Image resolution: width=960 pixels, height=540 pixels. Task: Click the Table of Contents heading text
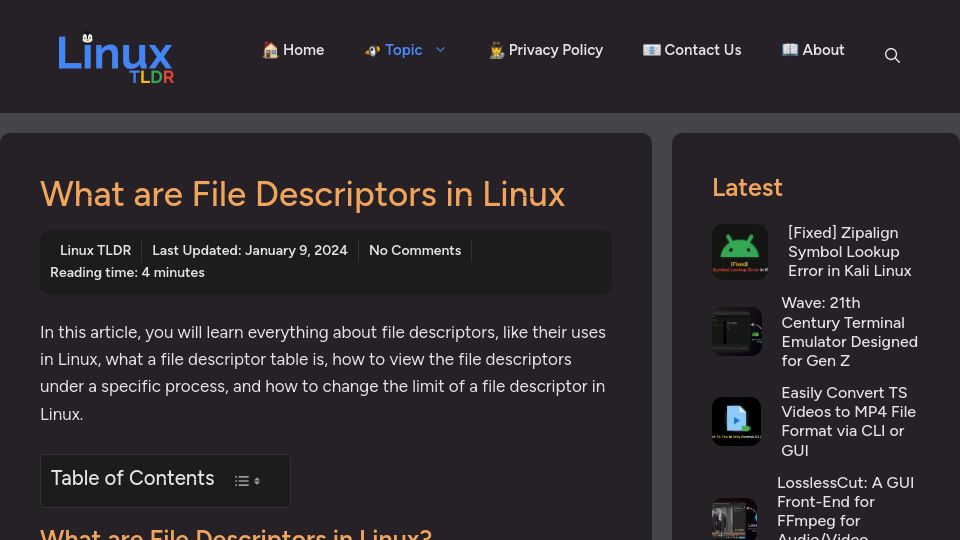click(132, 478)
